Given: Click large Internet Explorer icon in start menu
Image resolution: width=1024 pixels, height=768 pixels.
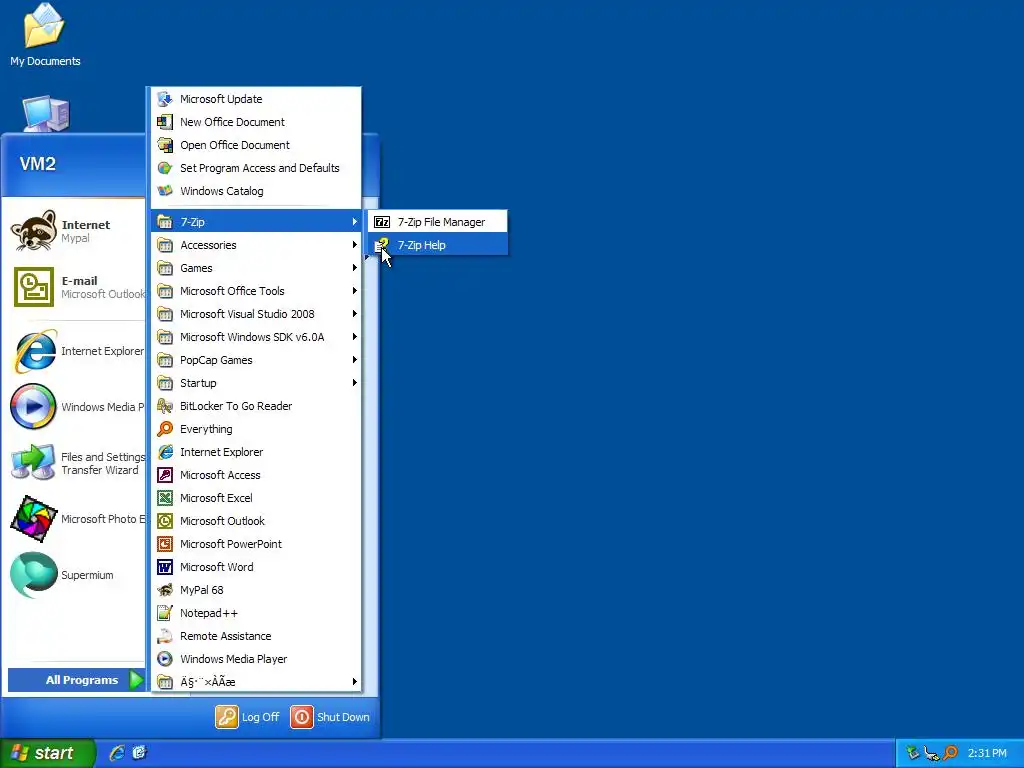Looking at the screenshot, I should tap(33, 351).
